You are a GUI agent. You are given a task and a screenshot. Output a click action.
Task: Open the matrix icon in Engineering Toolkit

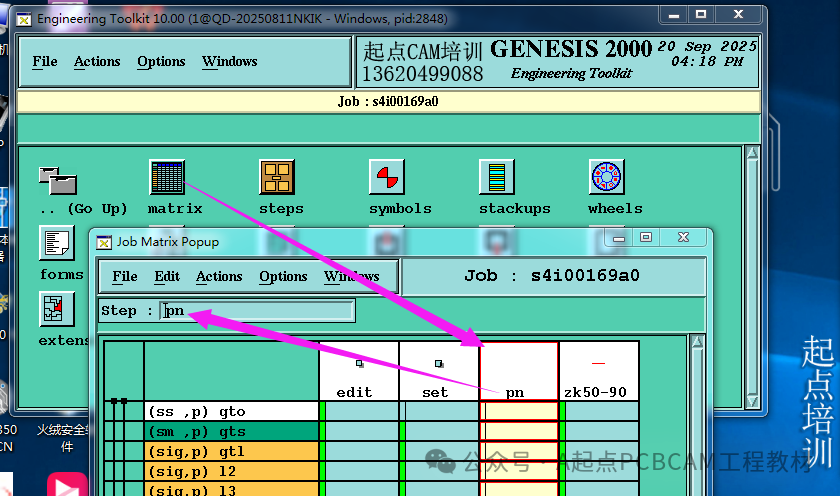coord(167,177)
